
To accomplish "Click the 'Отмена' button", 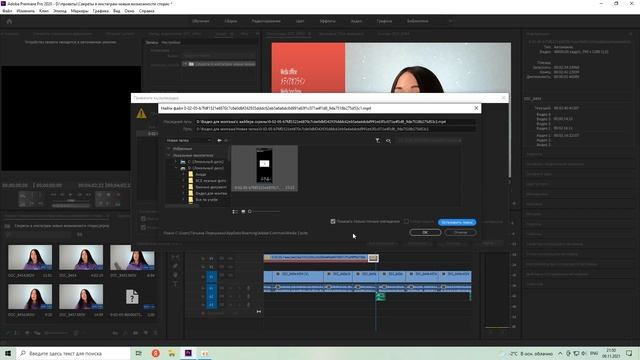I will (460, 232).
